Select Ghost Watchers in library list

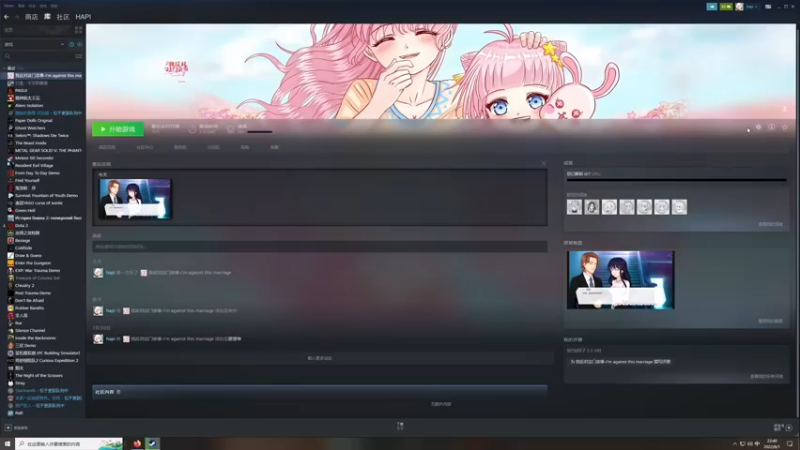click(x=30, y=128)
